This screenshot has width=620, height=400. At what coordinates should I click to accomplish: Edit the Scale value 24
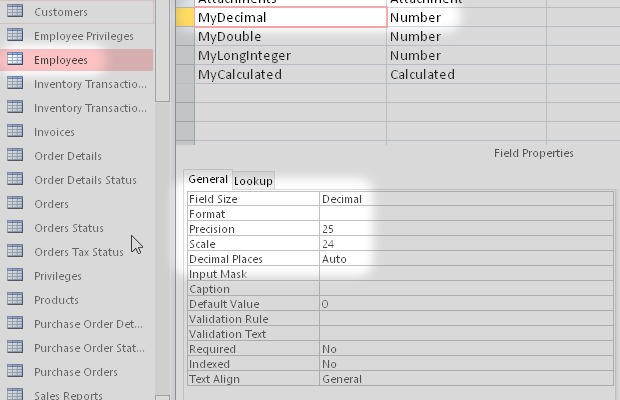point(465,244)
